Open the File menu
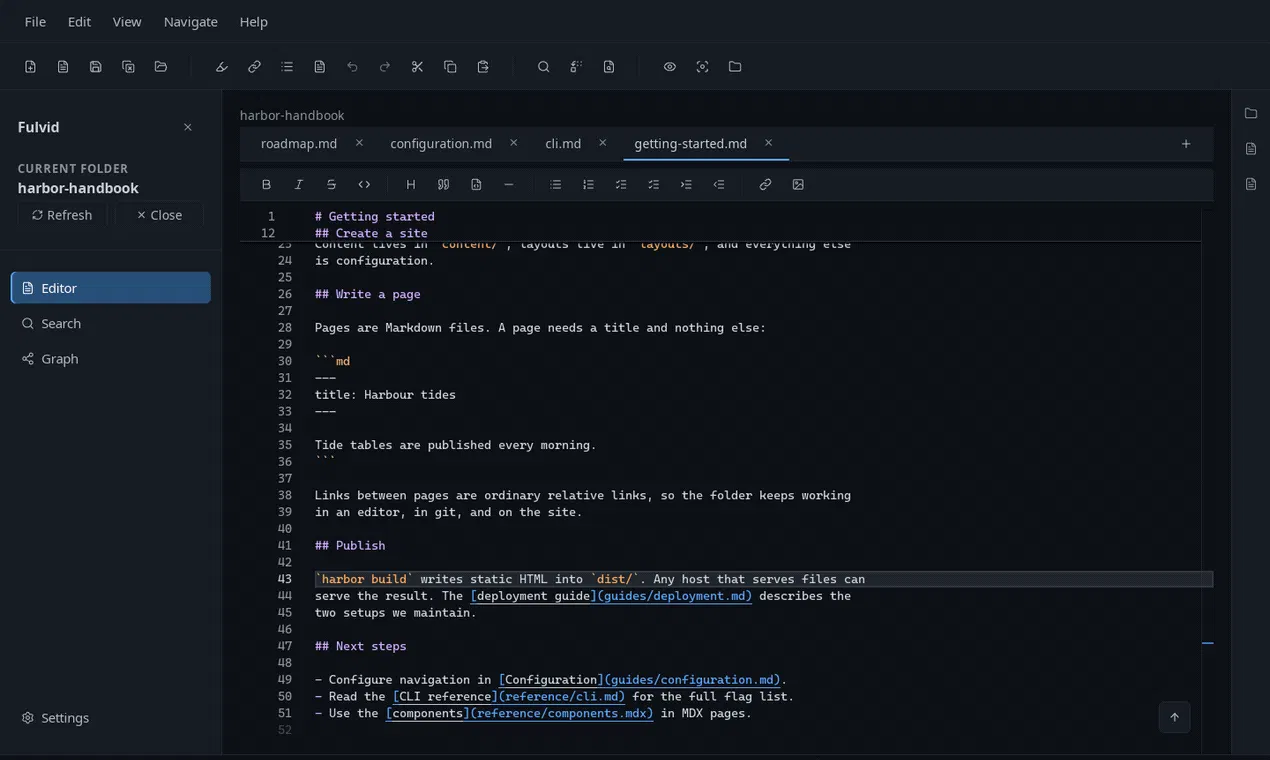This screenshot has width=1270, height=760. (35, 22)
